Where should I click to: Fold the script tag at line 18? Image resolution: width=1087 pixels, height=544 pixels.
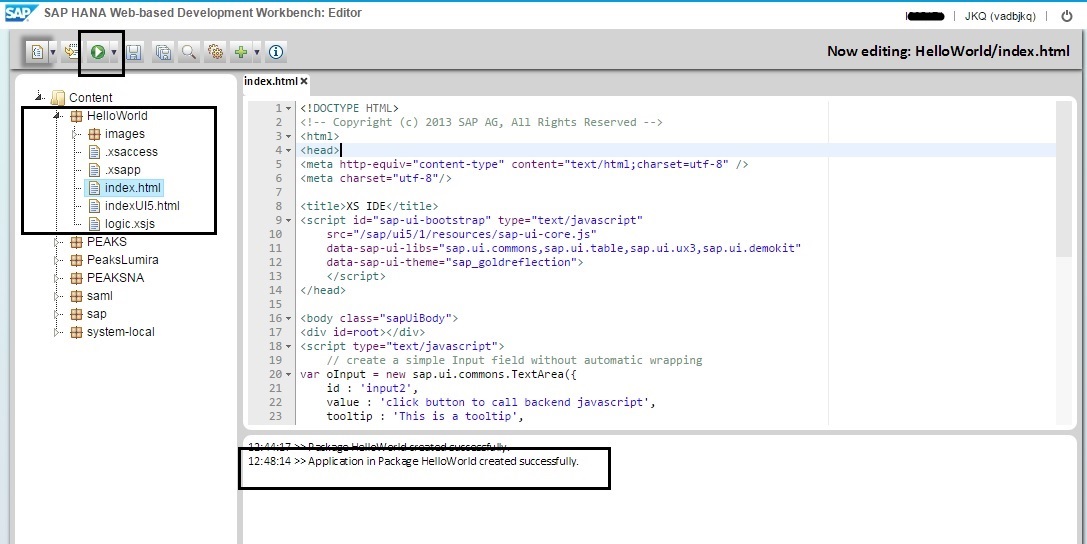(x=289, y=346)
